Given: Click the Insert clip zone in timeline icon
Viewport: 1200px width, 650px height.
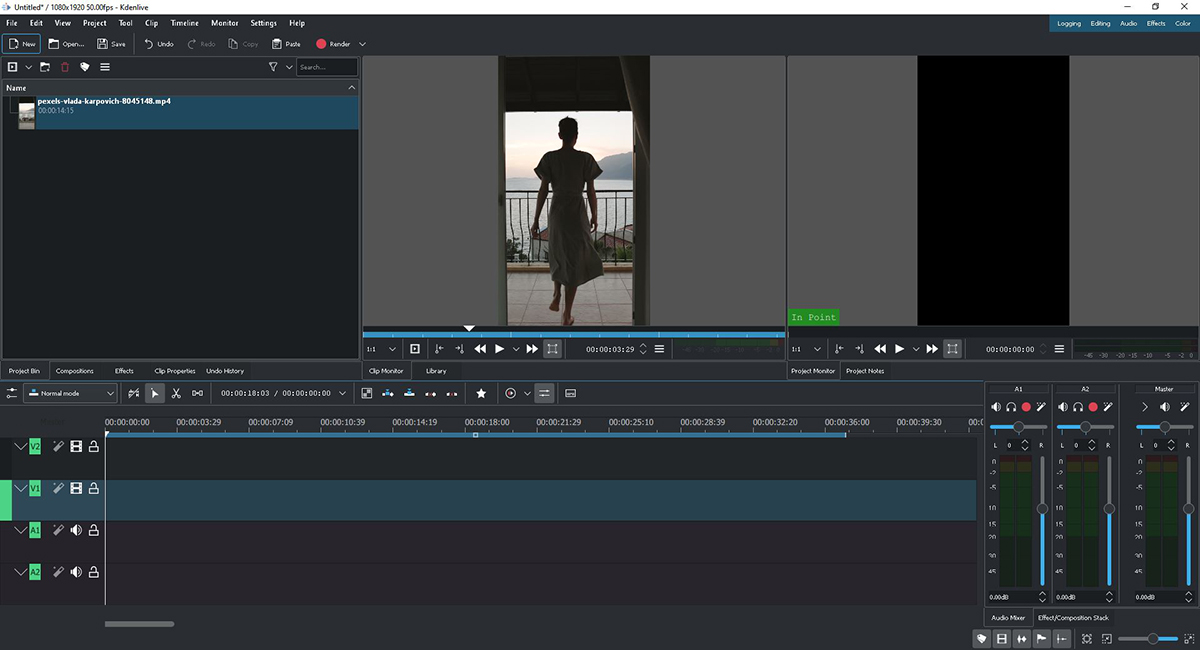Looking at the screenshot, I should click(388, 393).
